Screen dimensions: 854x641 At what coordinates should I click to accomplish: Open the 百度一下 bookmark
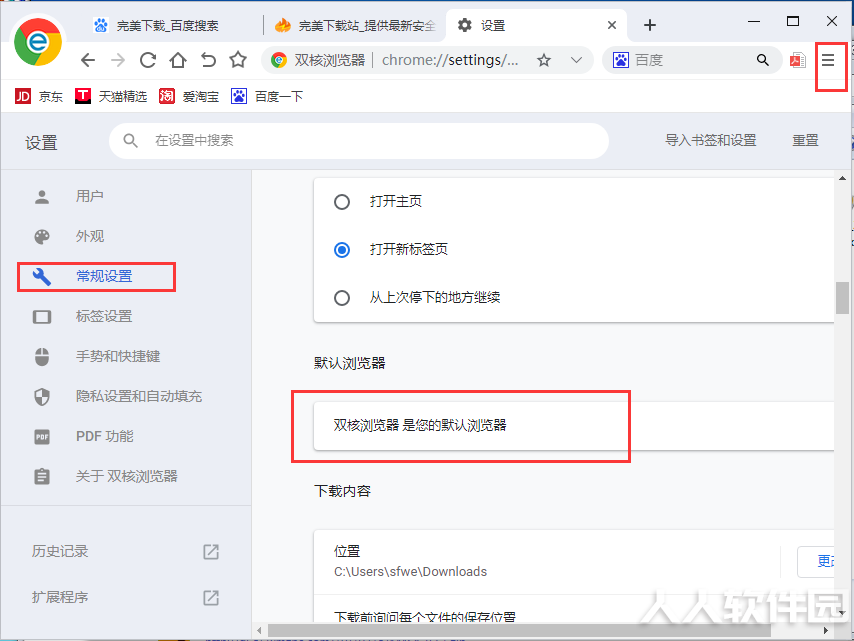pos(267,96)
